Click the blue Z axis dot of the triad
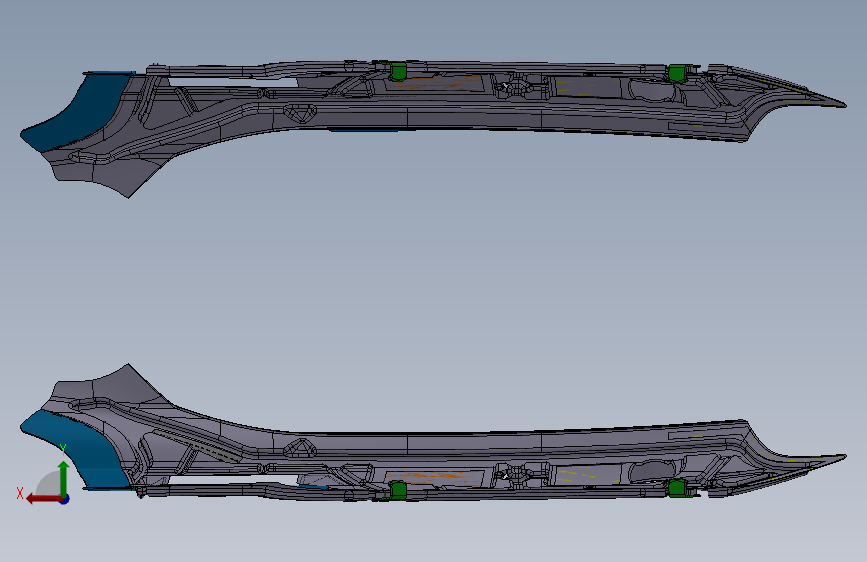Viewport: 867px width, 562px height. (x=65, y=499)
